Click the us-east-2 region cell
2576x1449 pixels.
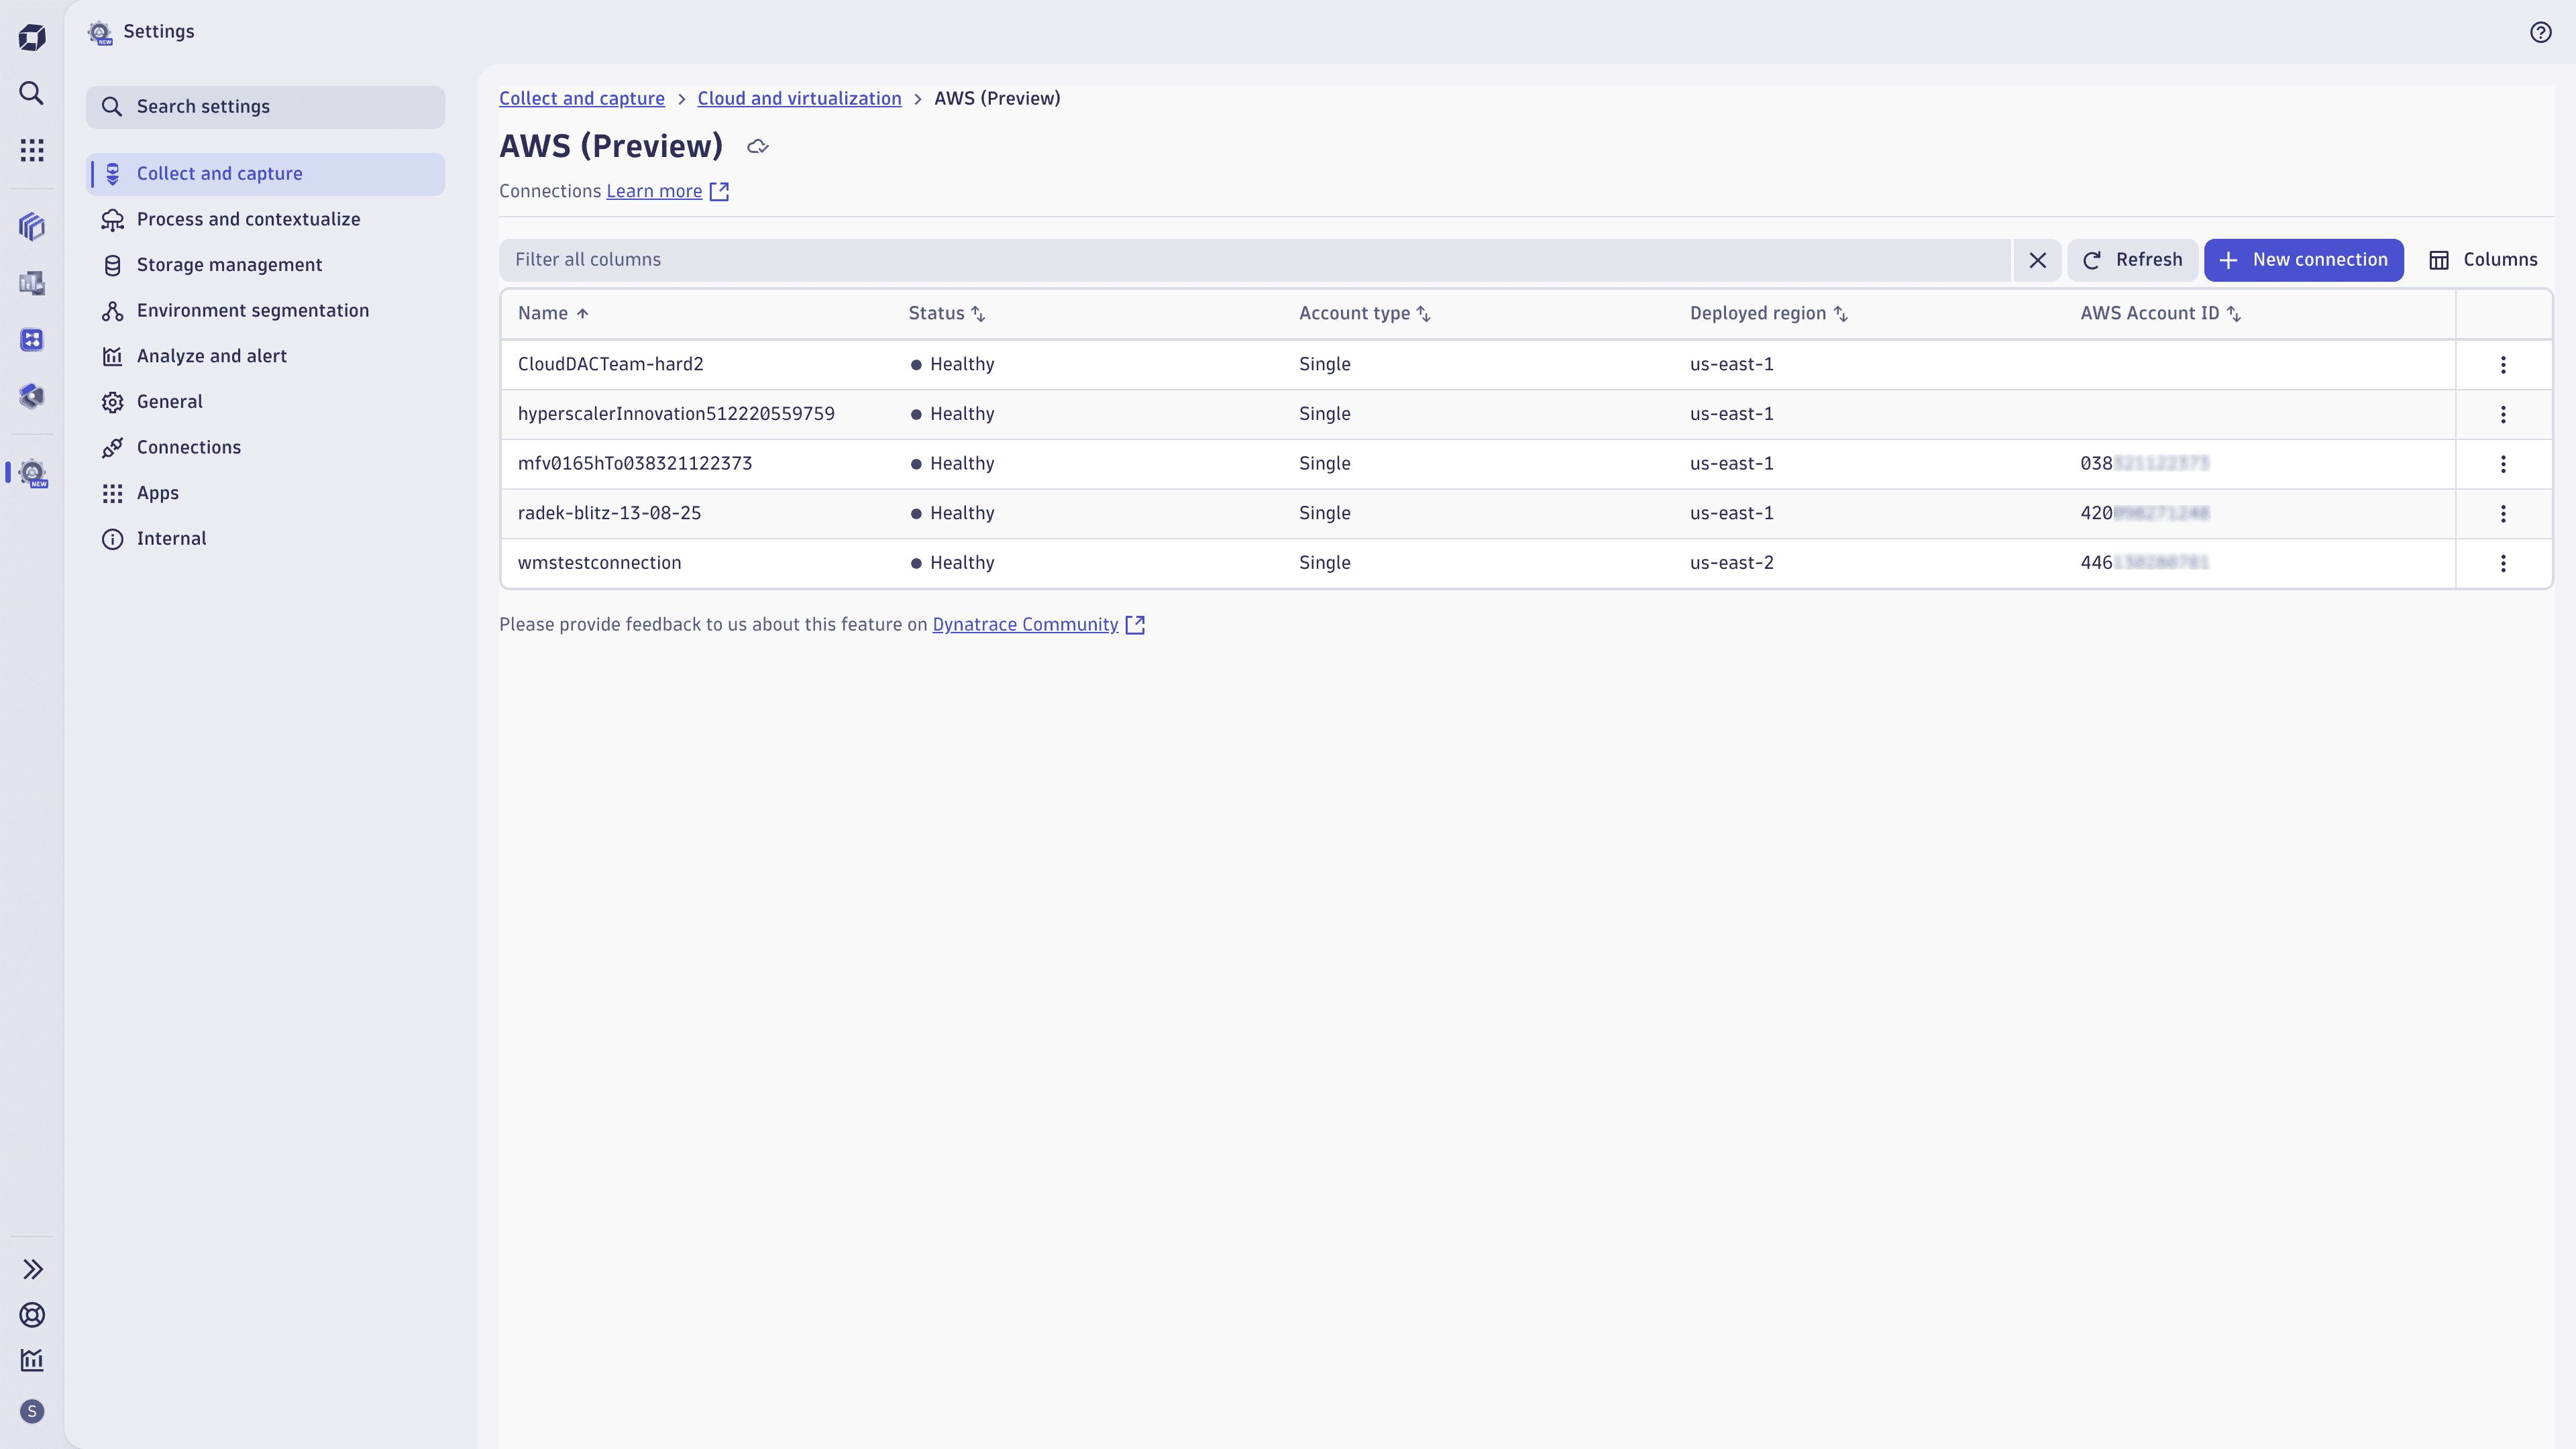(1731, 563)
